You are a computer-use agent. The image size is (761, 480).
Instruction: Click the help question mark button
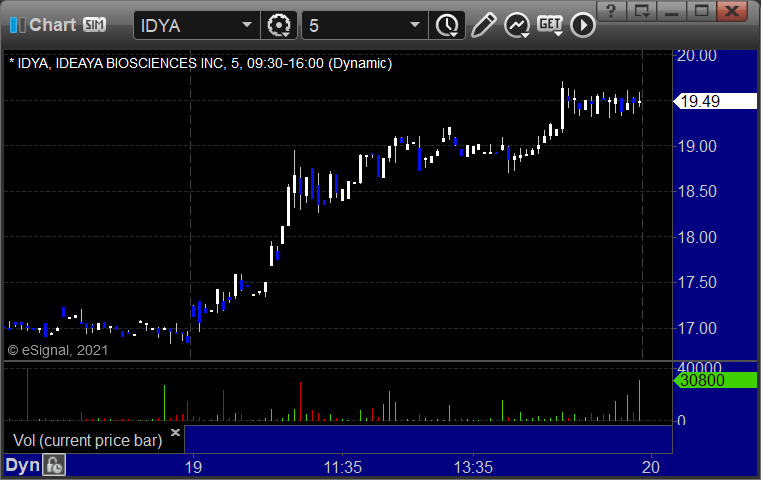point(611,11)
